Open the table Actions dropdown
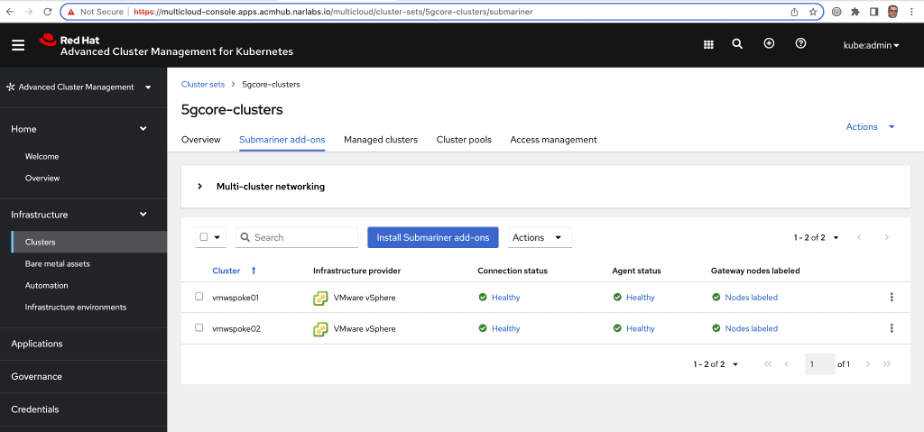 (x=538, y=237)
